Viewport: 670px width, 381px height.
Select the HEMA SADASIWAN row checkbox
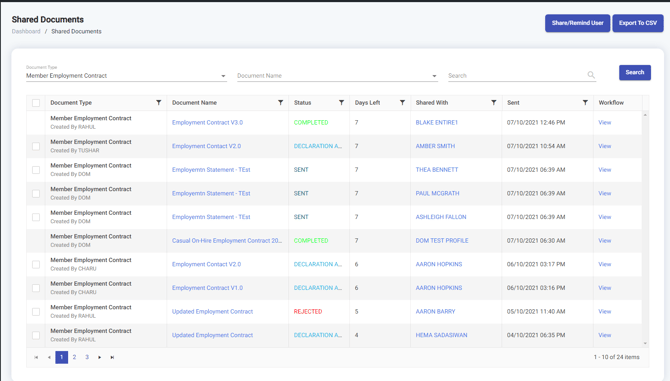point(36,335)
